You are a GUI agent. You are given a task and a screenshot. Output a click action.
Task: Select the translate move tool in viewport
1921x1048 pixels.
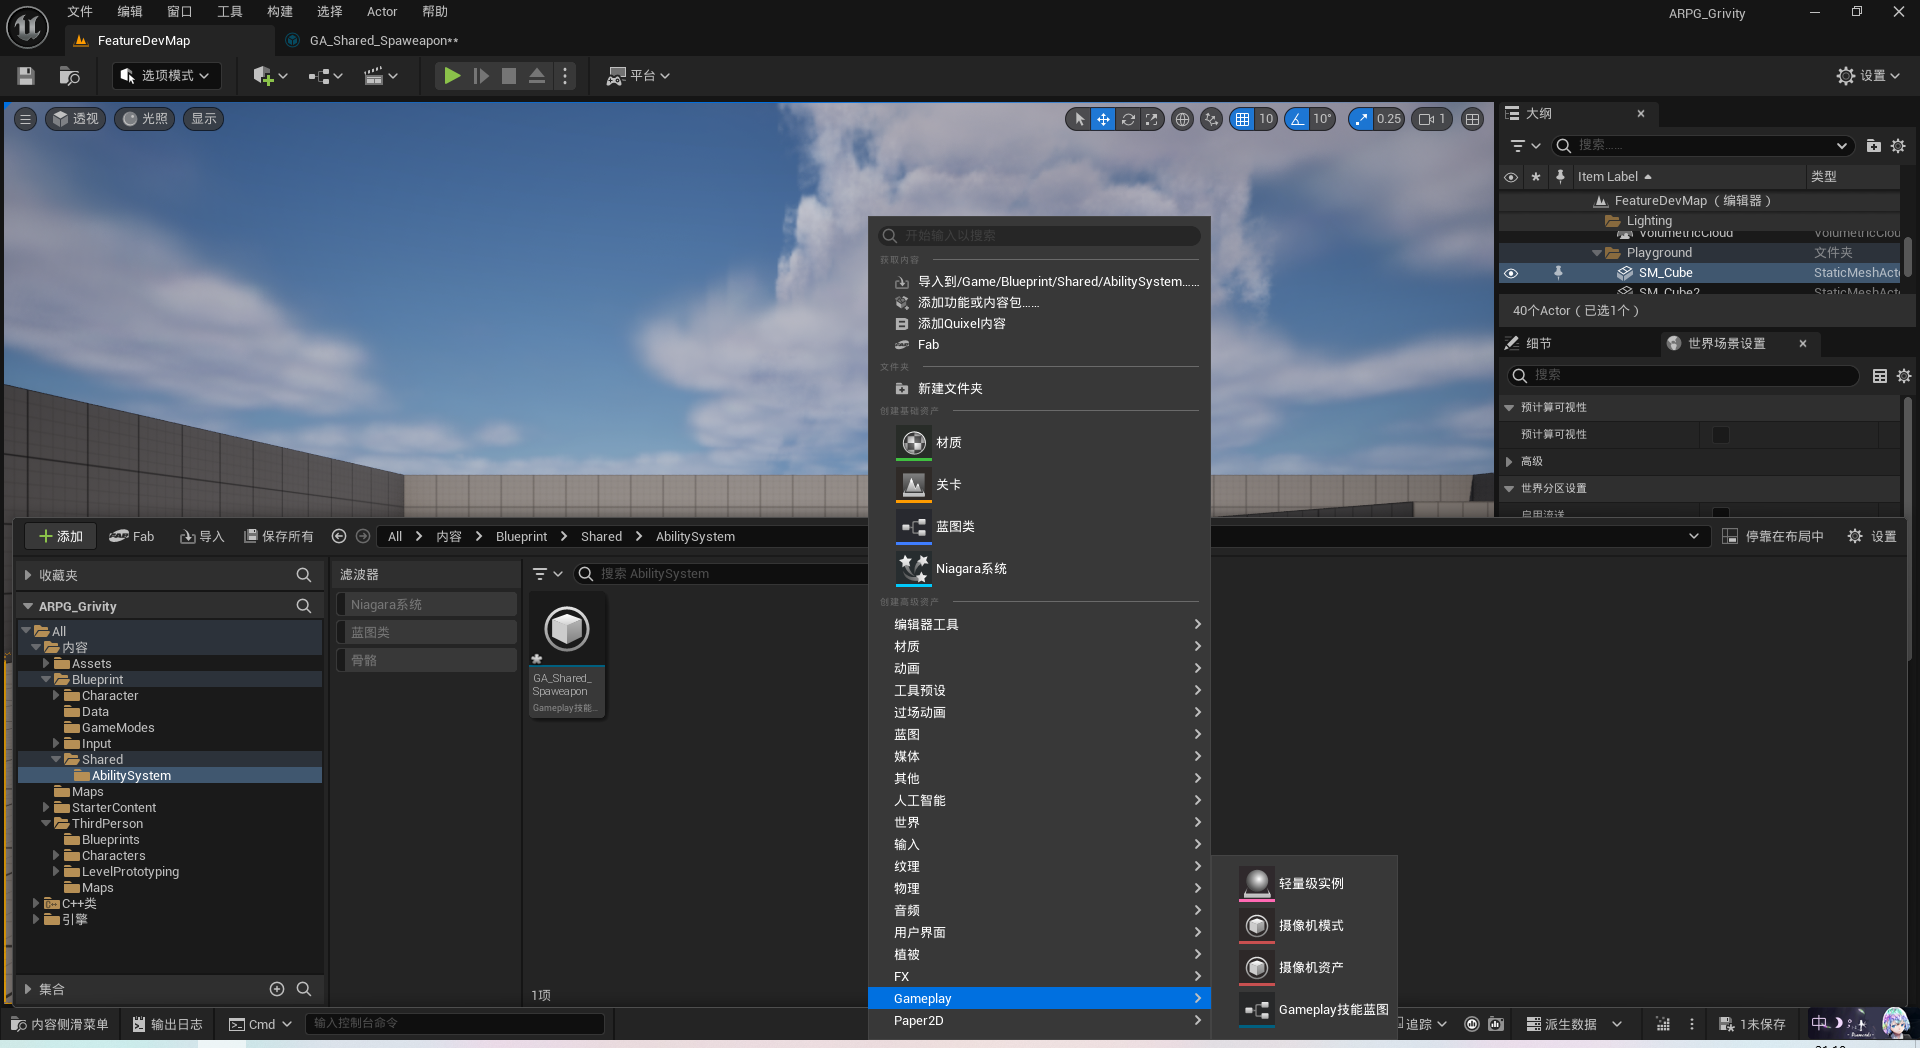pos(1103,119)
